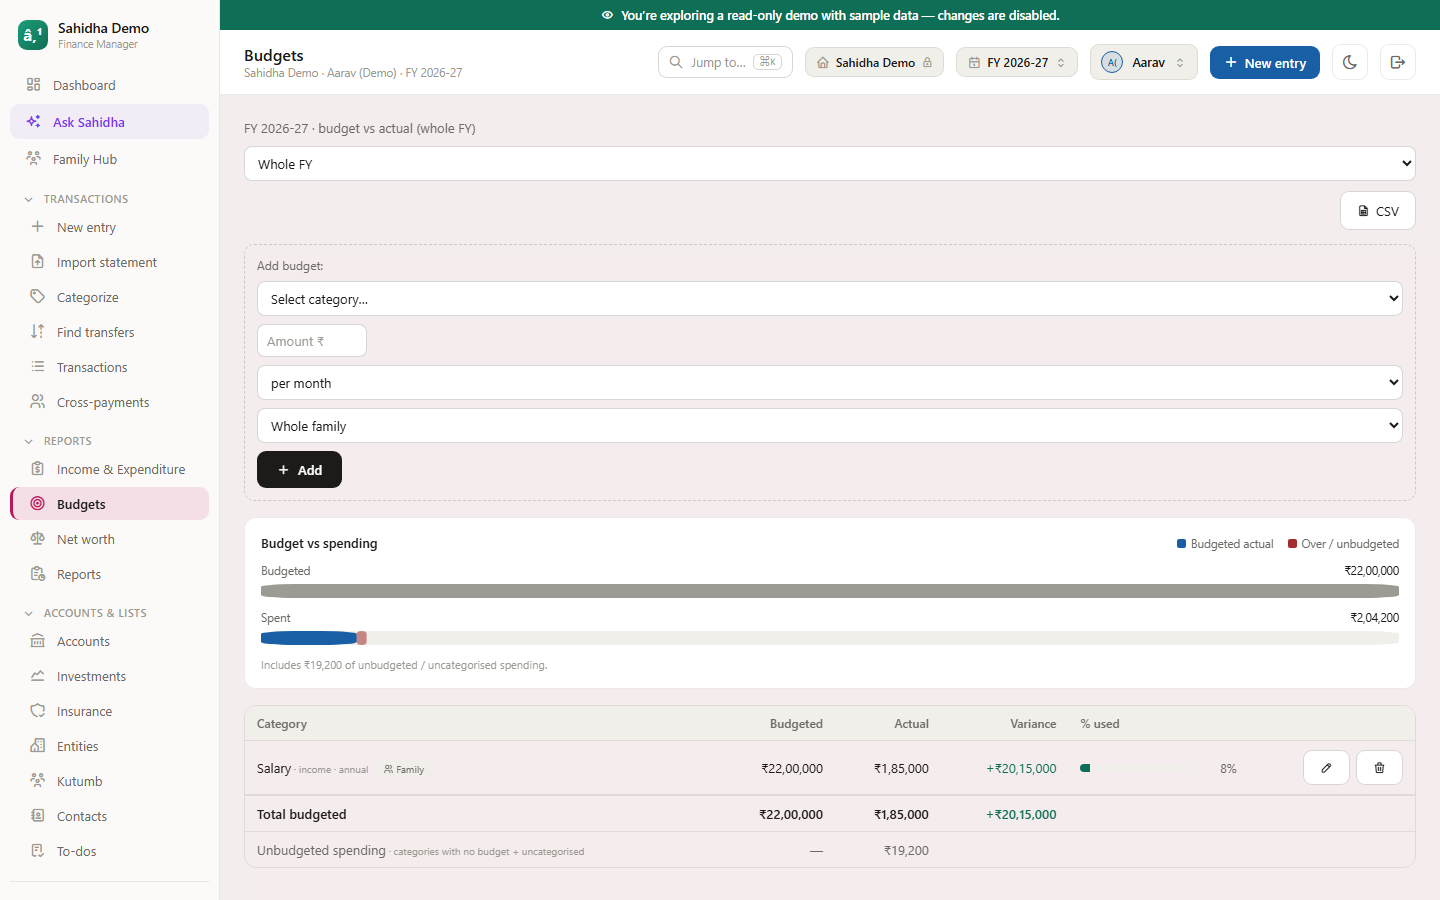The width and height of the screenshot is (1440, 900).
Task: Click the black Add budget button
Action: (299, 470)
